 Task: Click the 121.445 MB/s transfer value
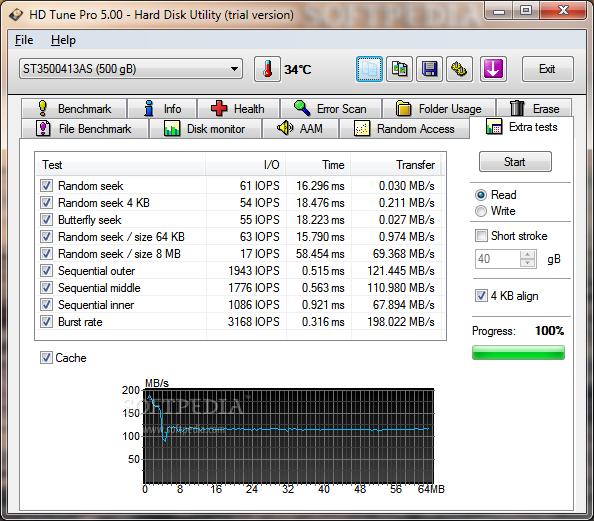(401, 271)
